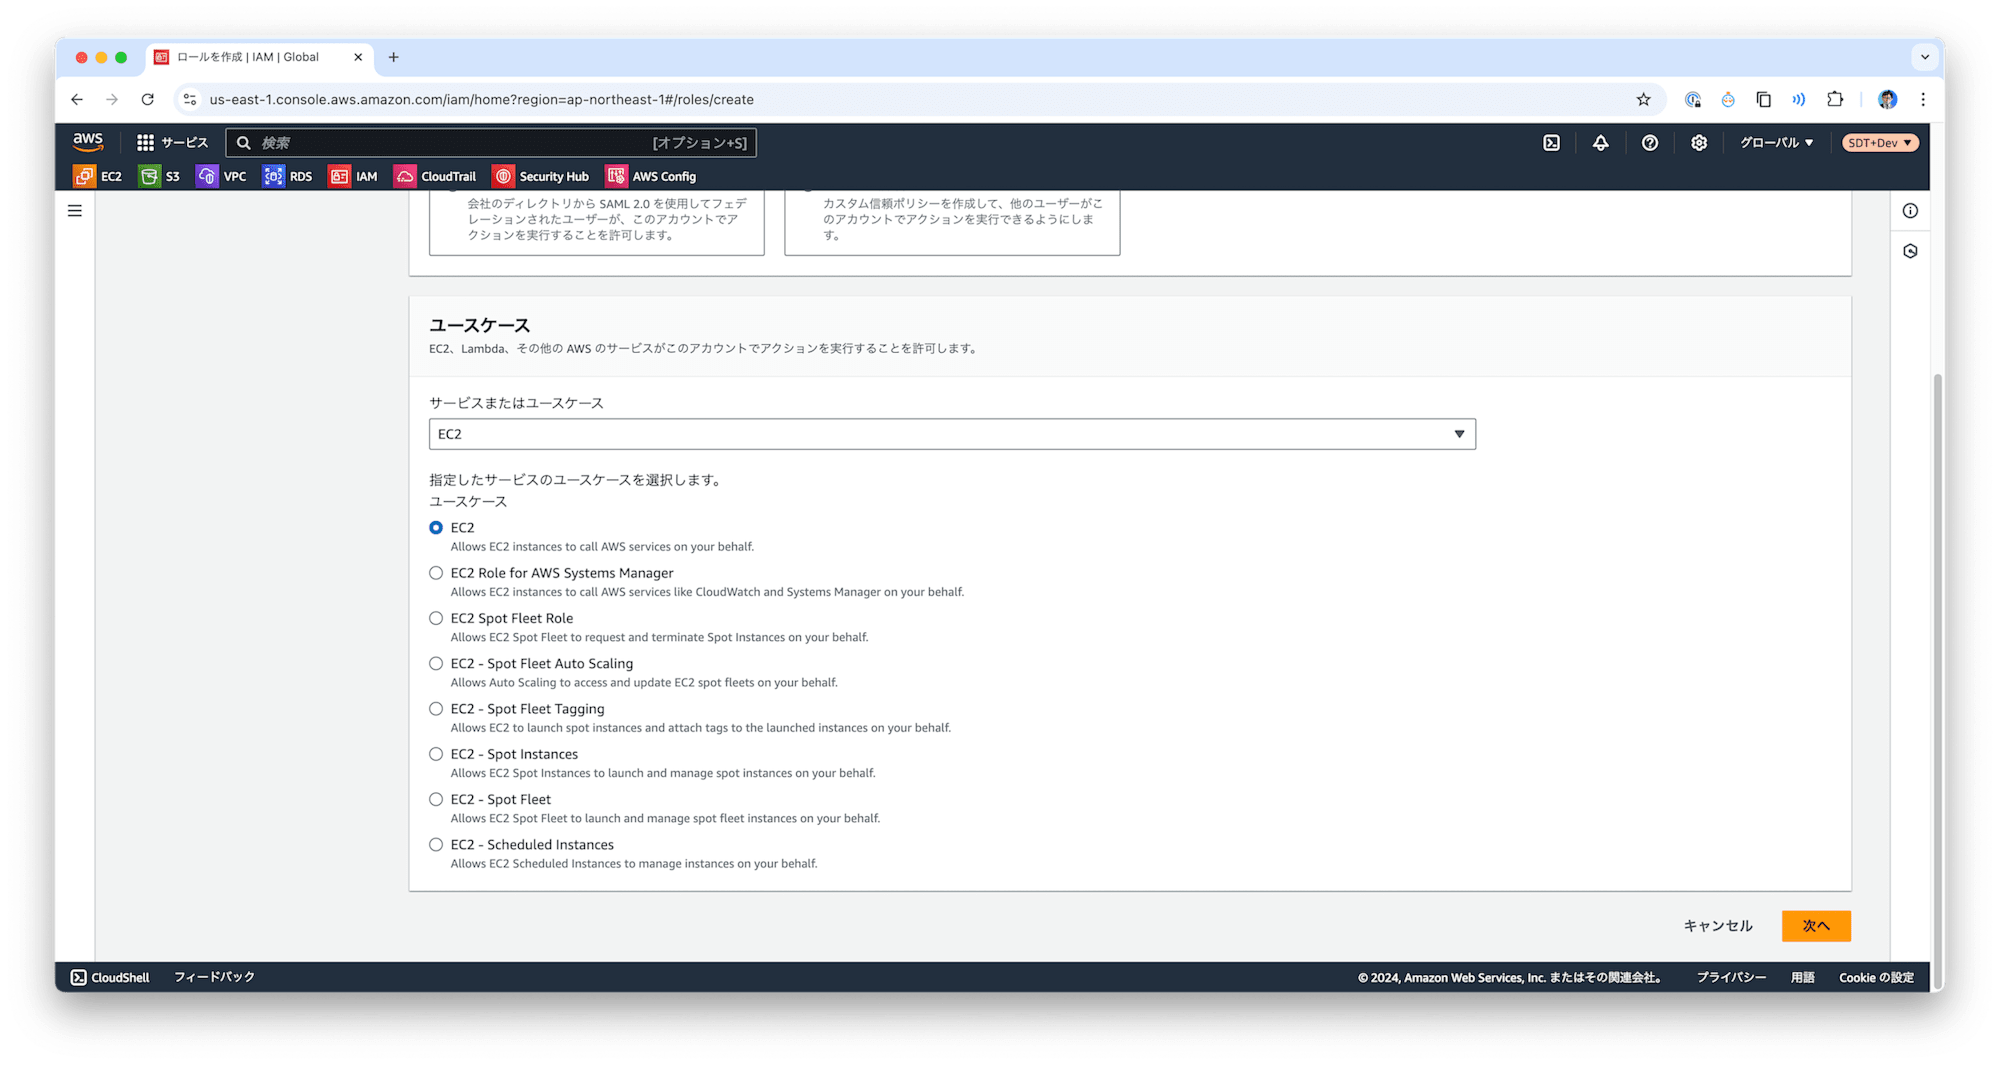The width and height of the screenshot is (2000, 1065).
Task: Select EC2 Spot Fleet Role option
Action: (436, 618)
